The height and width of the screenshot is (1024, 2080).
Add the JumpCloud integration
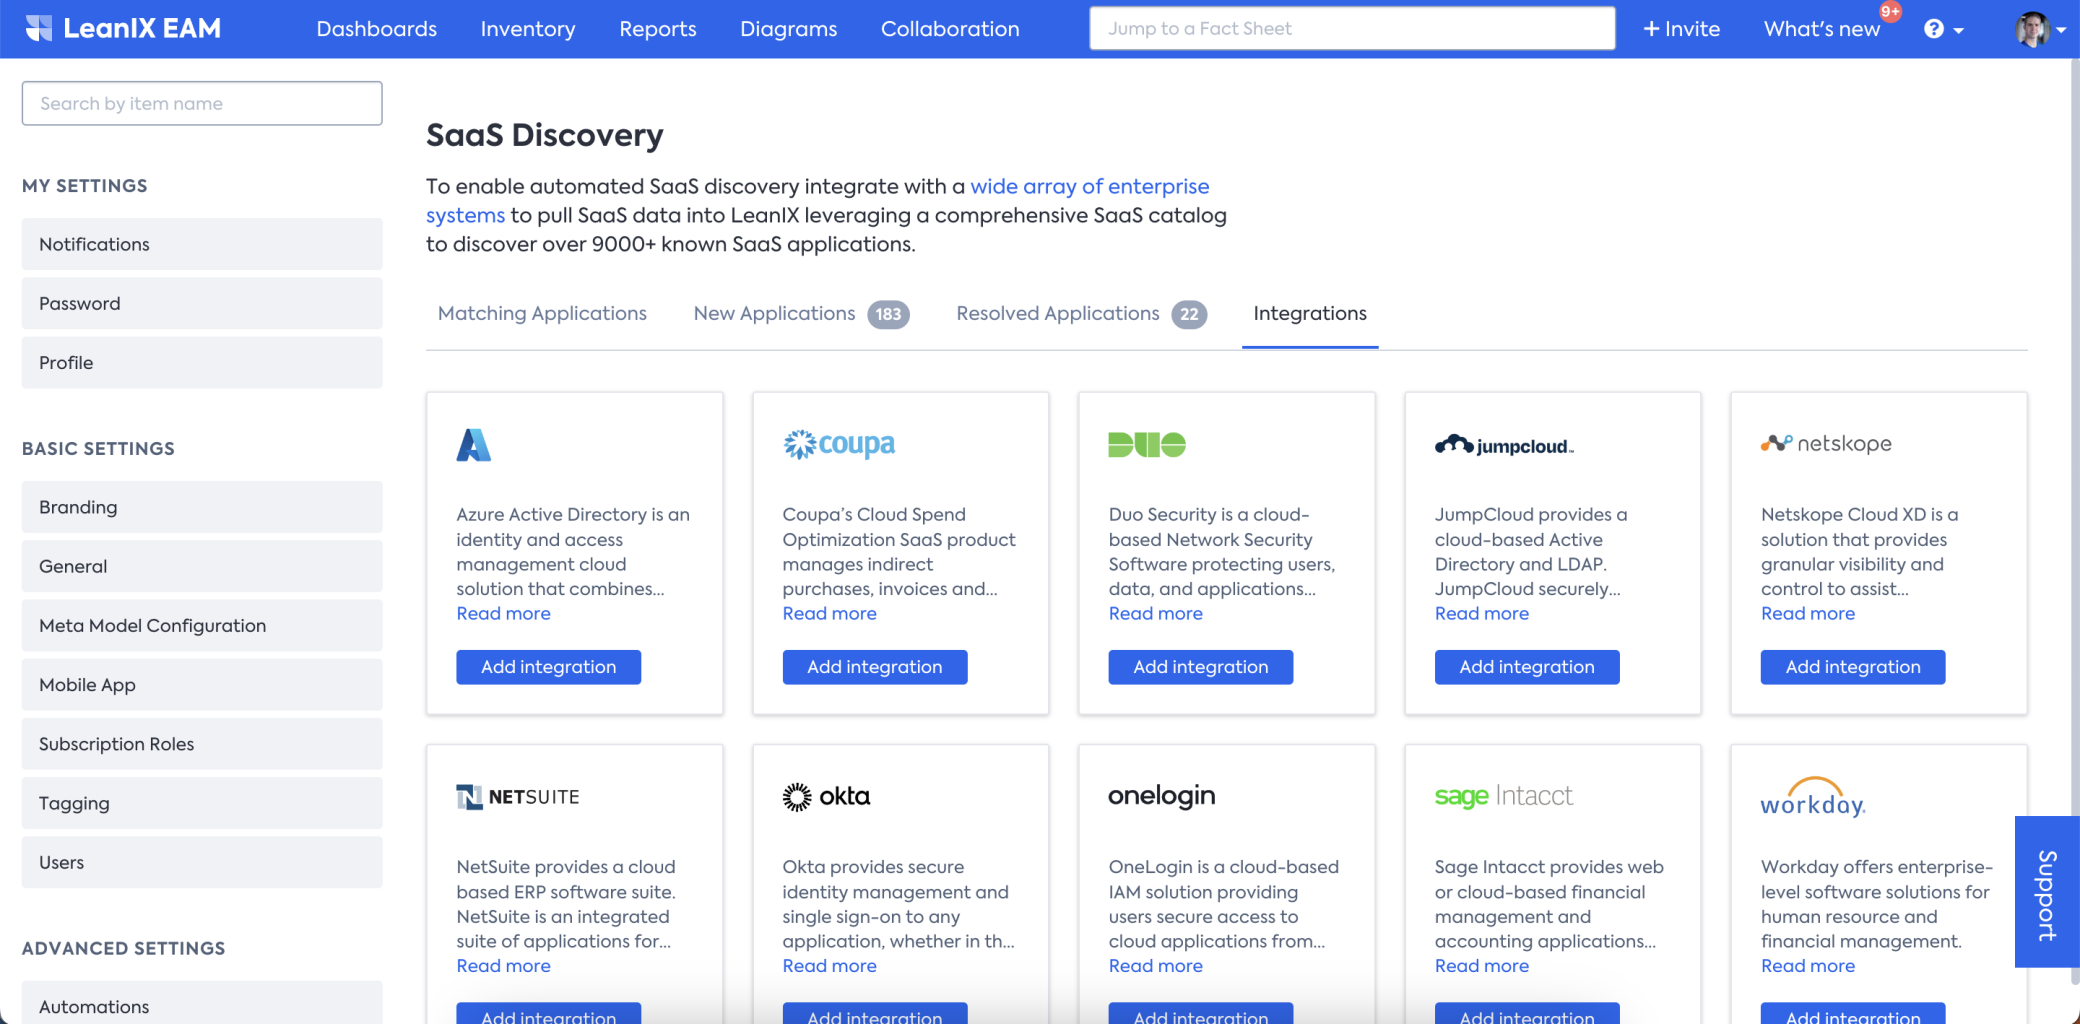pyautogui.click(x=1526, y=667)
